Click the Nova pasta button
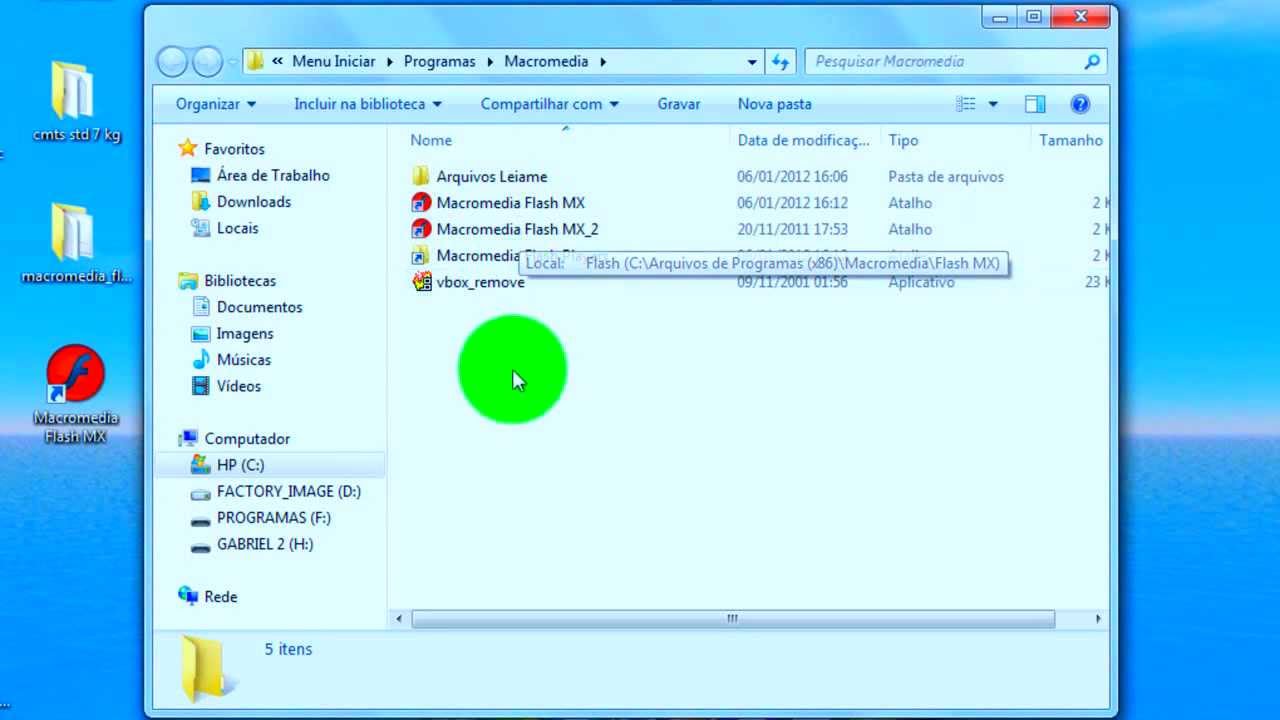This screenshot has width=1280, height=720. [775, 104]
